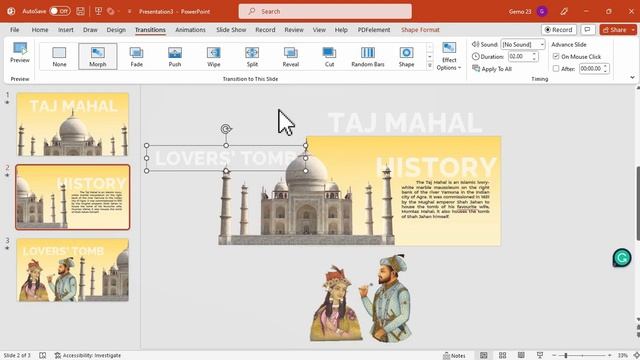This screenshot has width=640, height=360.
Task: Expand the transitions gallery More arrow
Action: click(x=429, y=66)
